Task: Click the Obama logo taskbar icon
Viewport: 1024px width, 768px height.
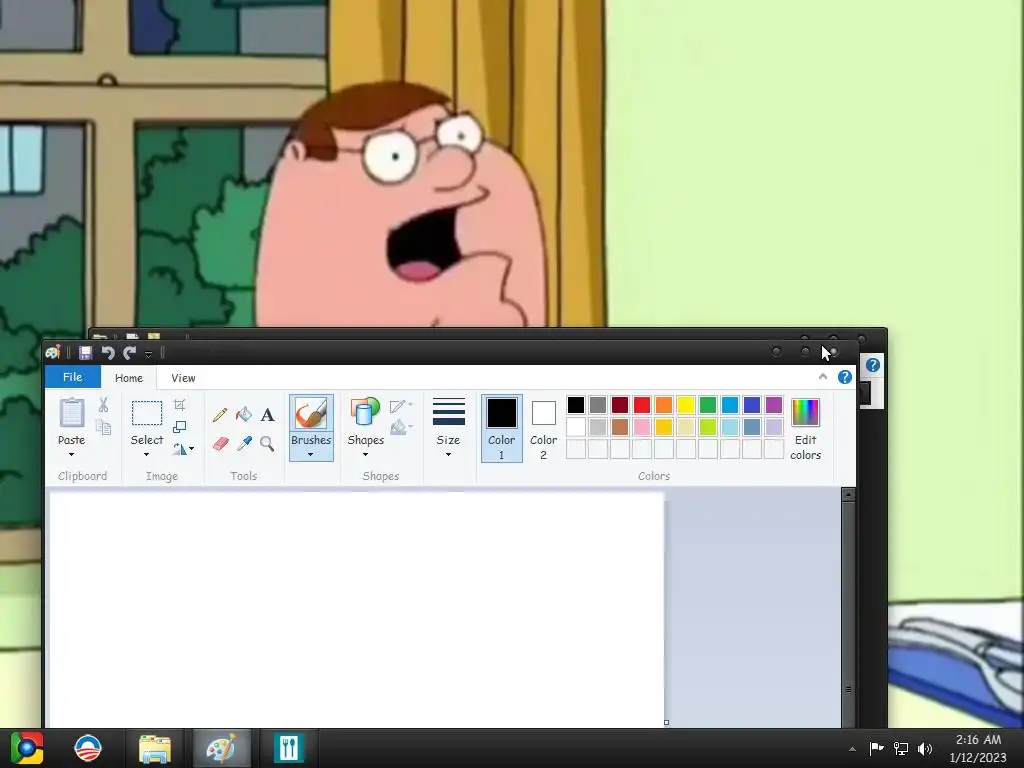Action: 88,748
